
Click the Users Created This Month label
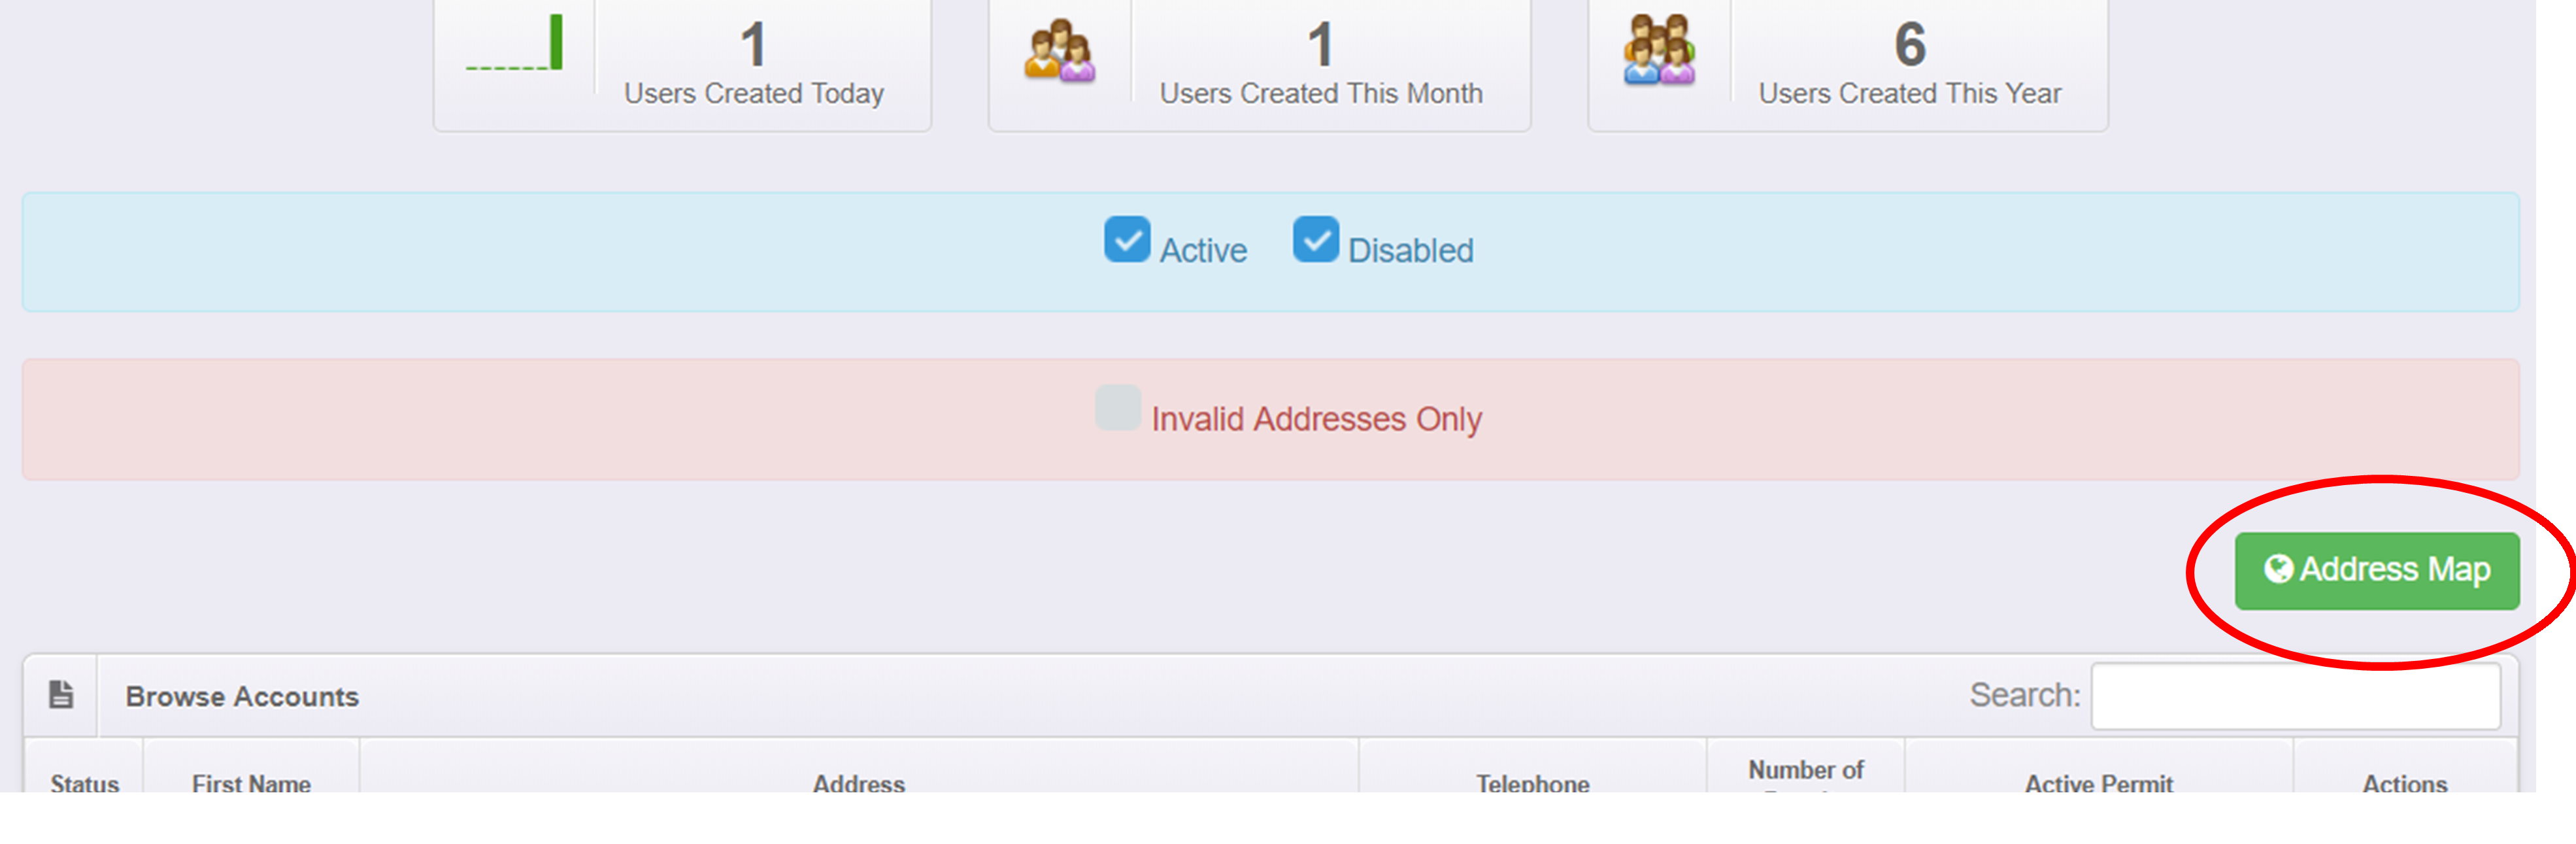coord(1320,93)
